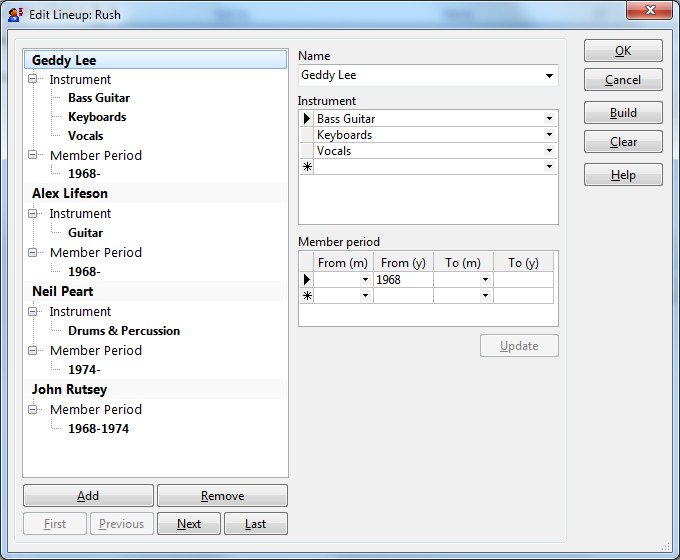Click the Vocals row selector in Instrument grid
The height and width of the screenshot is (560, 680).
(307, 151)
